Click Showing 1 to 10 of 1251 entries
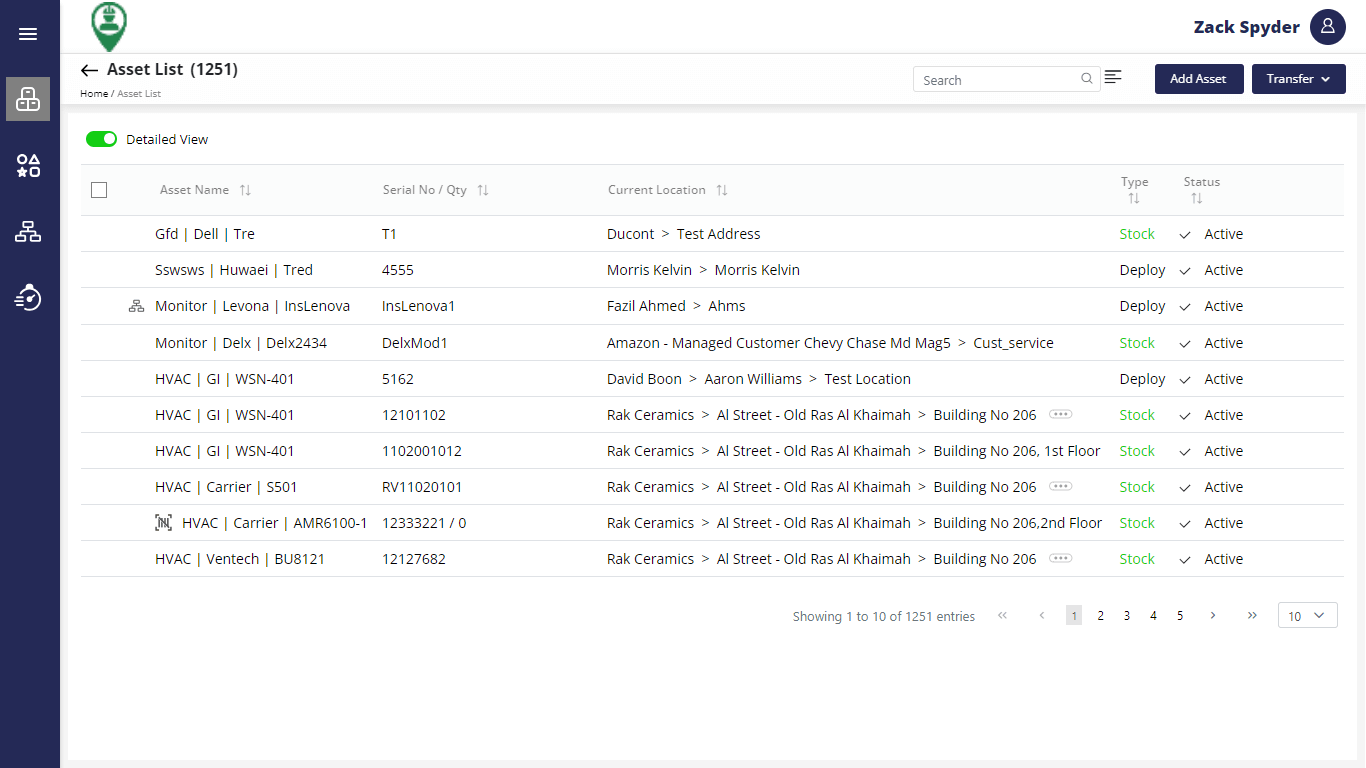The image size is (1366, 768). 884,616
